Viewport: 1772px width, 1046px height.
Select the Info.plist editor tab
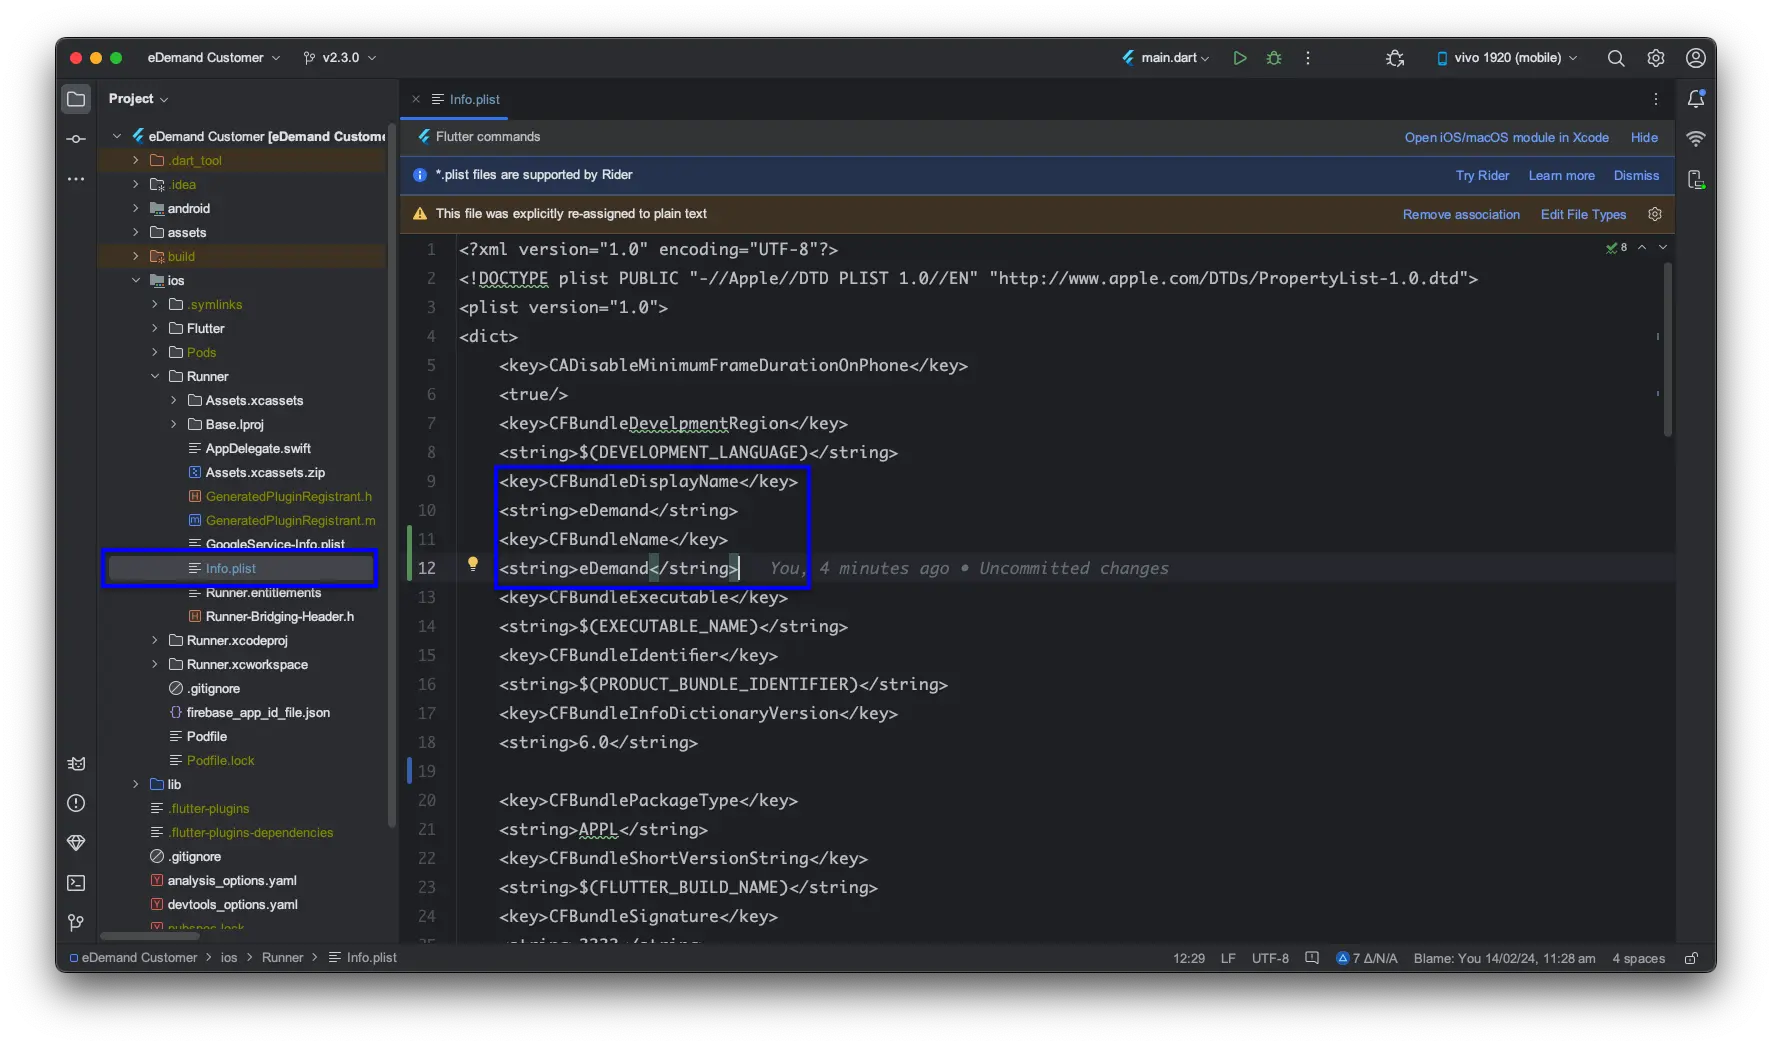point(474,99)
